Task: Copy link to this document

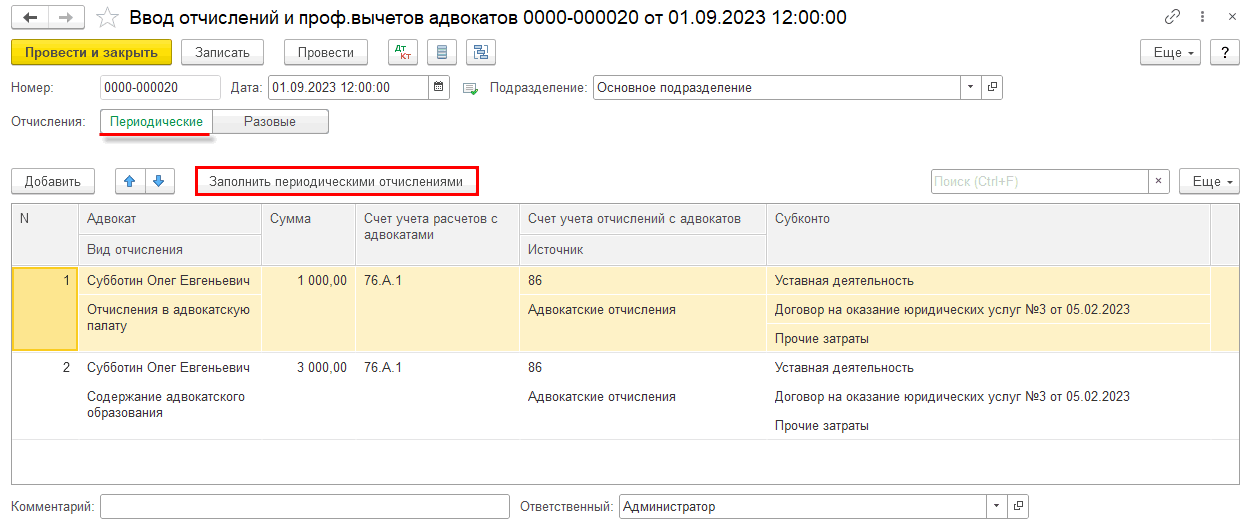Action: point(1172,18)
